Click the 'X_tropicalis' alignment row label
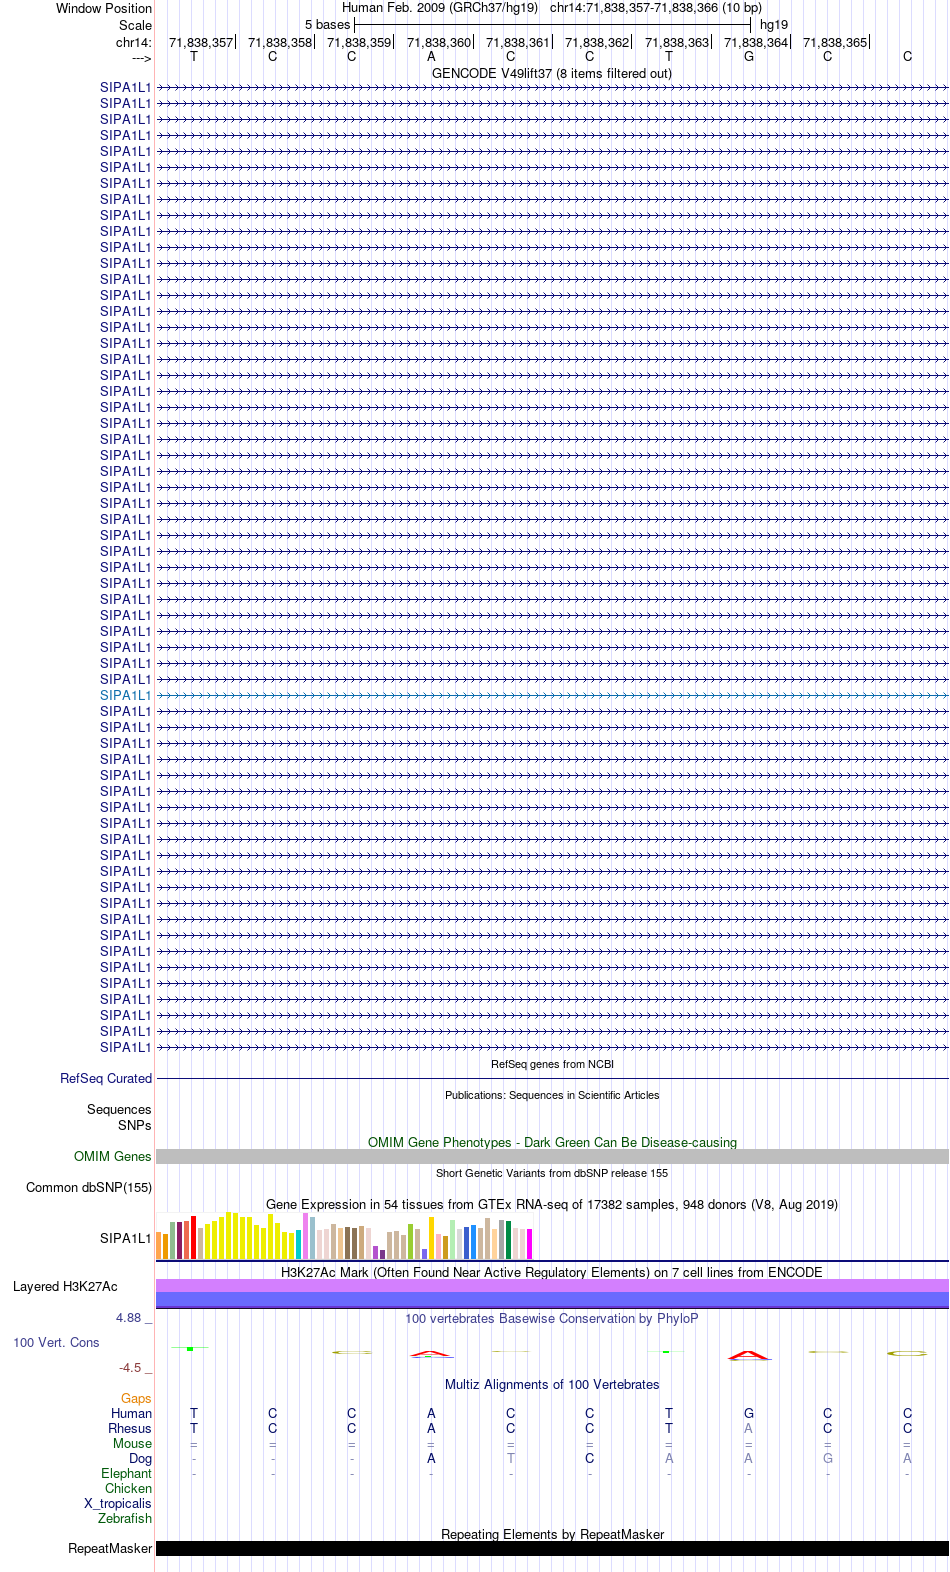950x1572 pixels. coord(118,1503)
